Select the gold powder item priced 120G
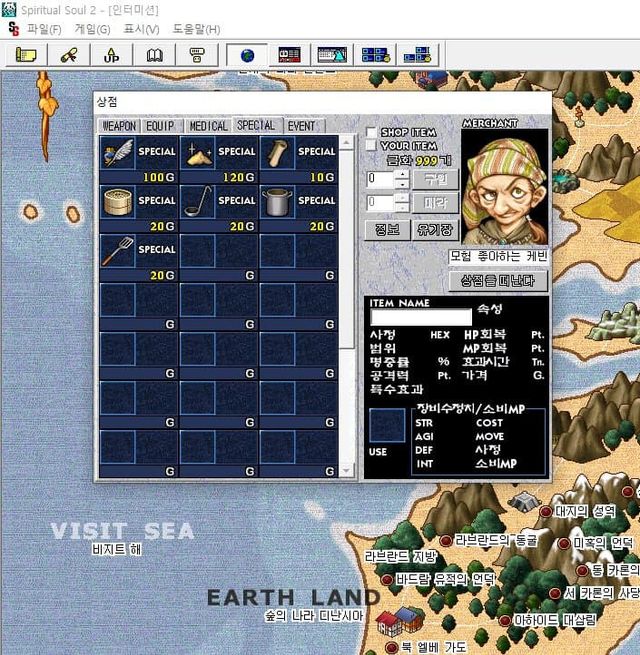Screen dimensions: 640x655 [198, 153]
